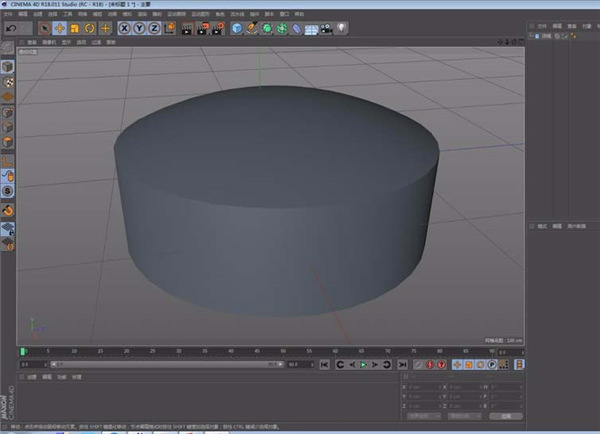Toggle the Z axis lock
This screenshot has height=434, width=600.
pyautogui.click(x=154, y=28)
